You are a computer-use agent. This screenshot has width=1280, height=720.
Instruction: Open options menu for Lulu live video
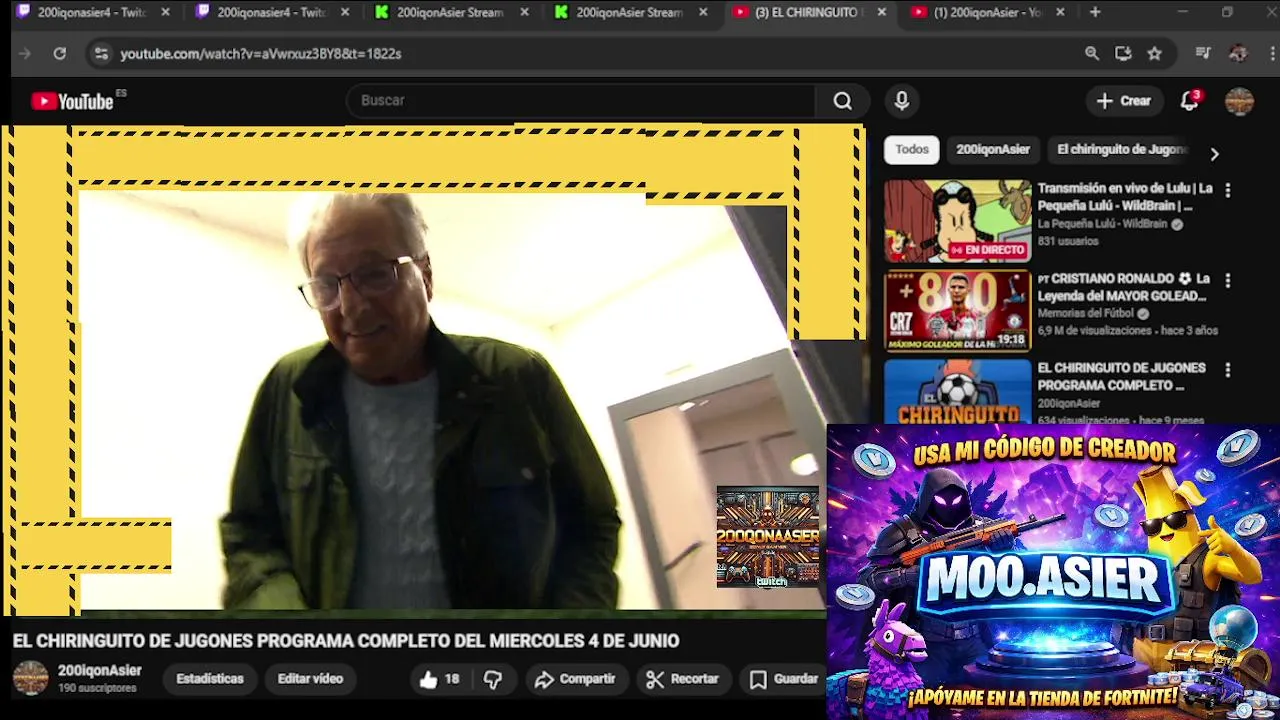pos(1228,190)
